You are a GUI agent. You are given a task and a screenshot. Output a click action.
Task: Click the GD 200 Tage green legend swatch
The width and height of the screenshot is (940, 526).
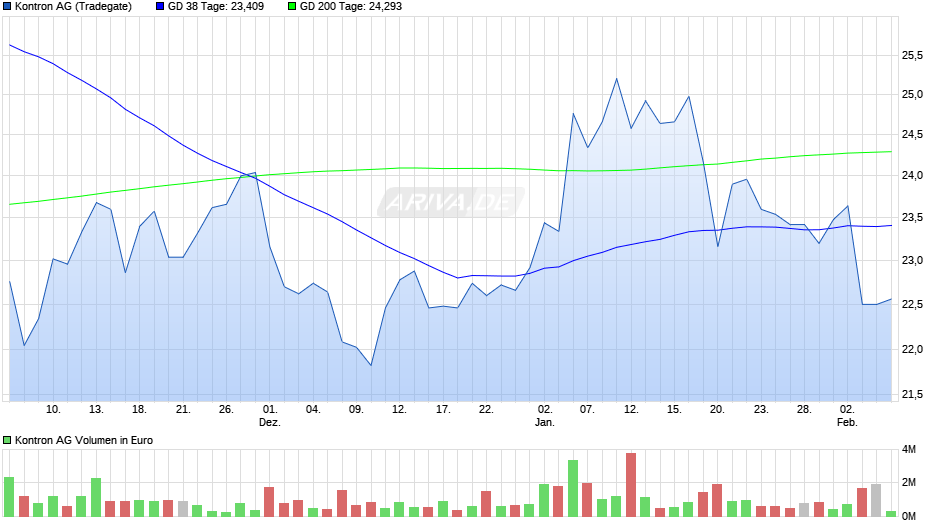pyautogui.click(x=292, y=7)
